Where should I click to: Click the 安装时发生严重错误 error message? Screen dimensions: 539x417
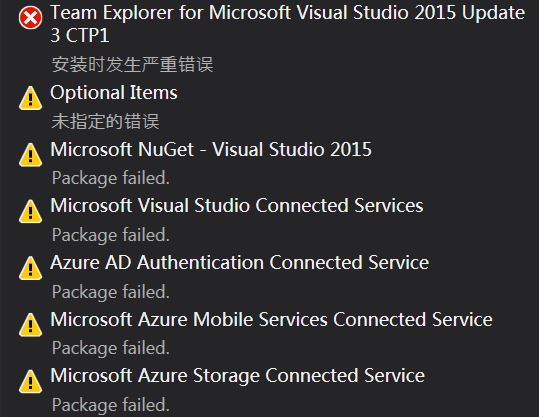click(132, 64)
